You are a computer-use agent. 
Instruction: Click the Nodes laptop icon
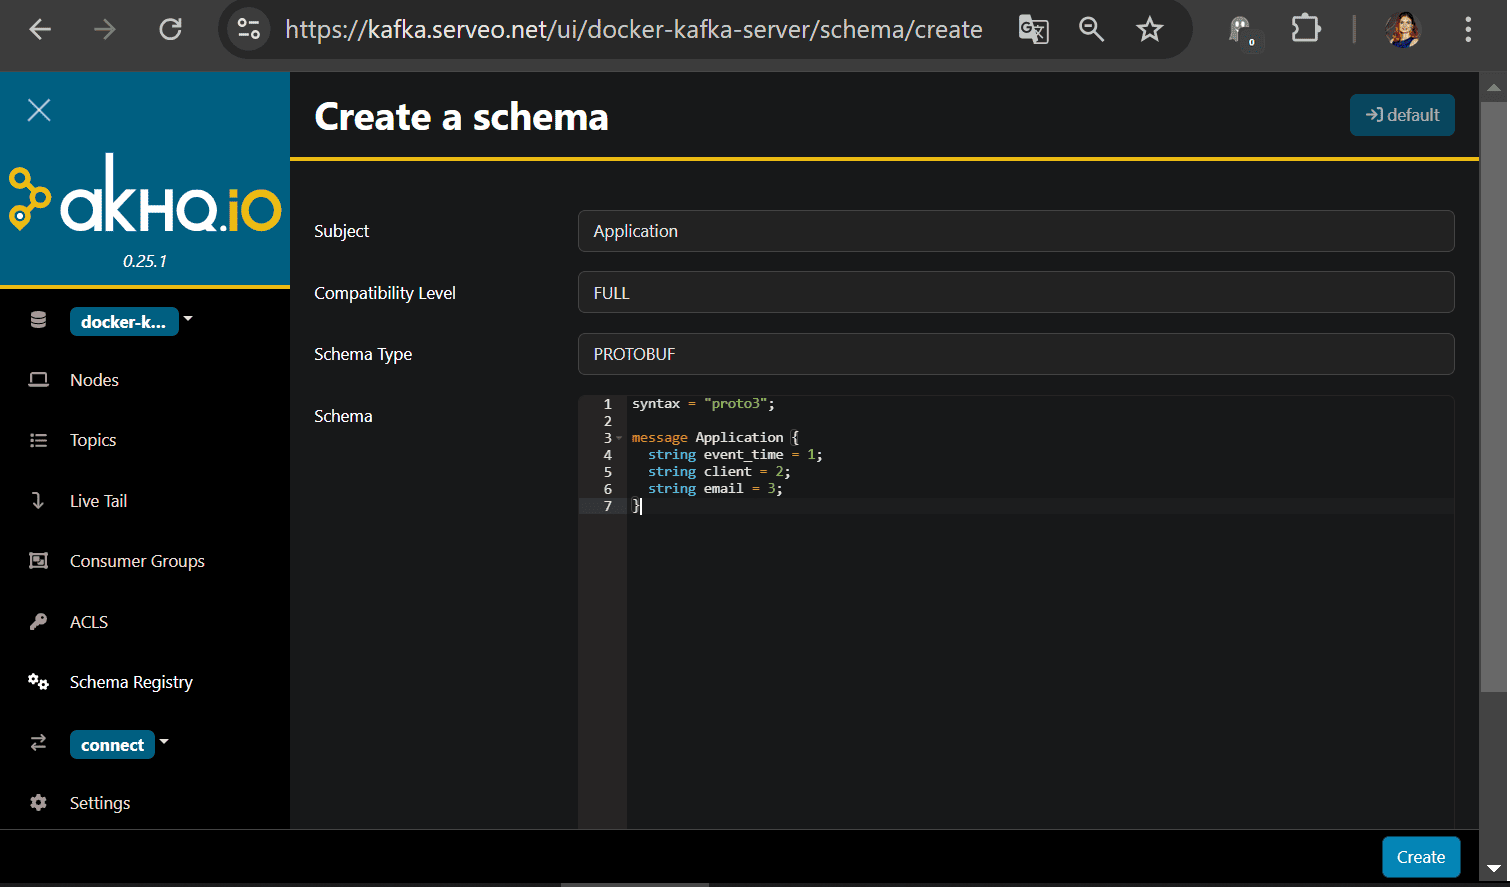[39, 380]
